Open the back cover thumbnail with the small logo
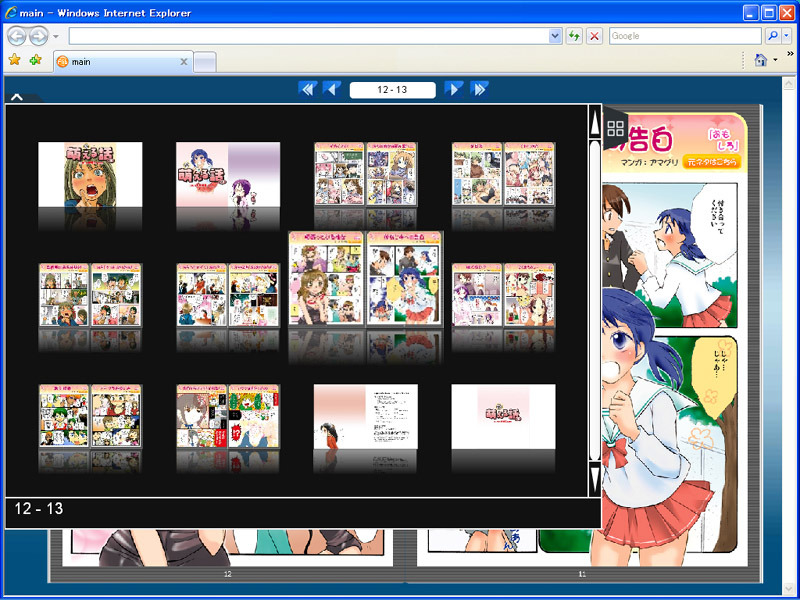The height and width of the screenshot is (600, 800). tap(504, 416)
